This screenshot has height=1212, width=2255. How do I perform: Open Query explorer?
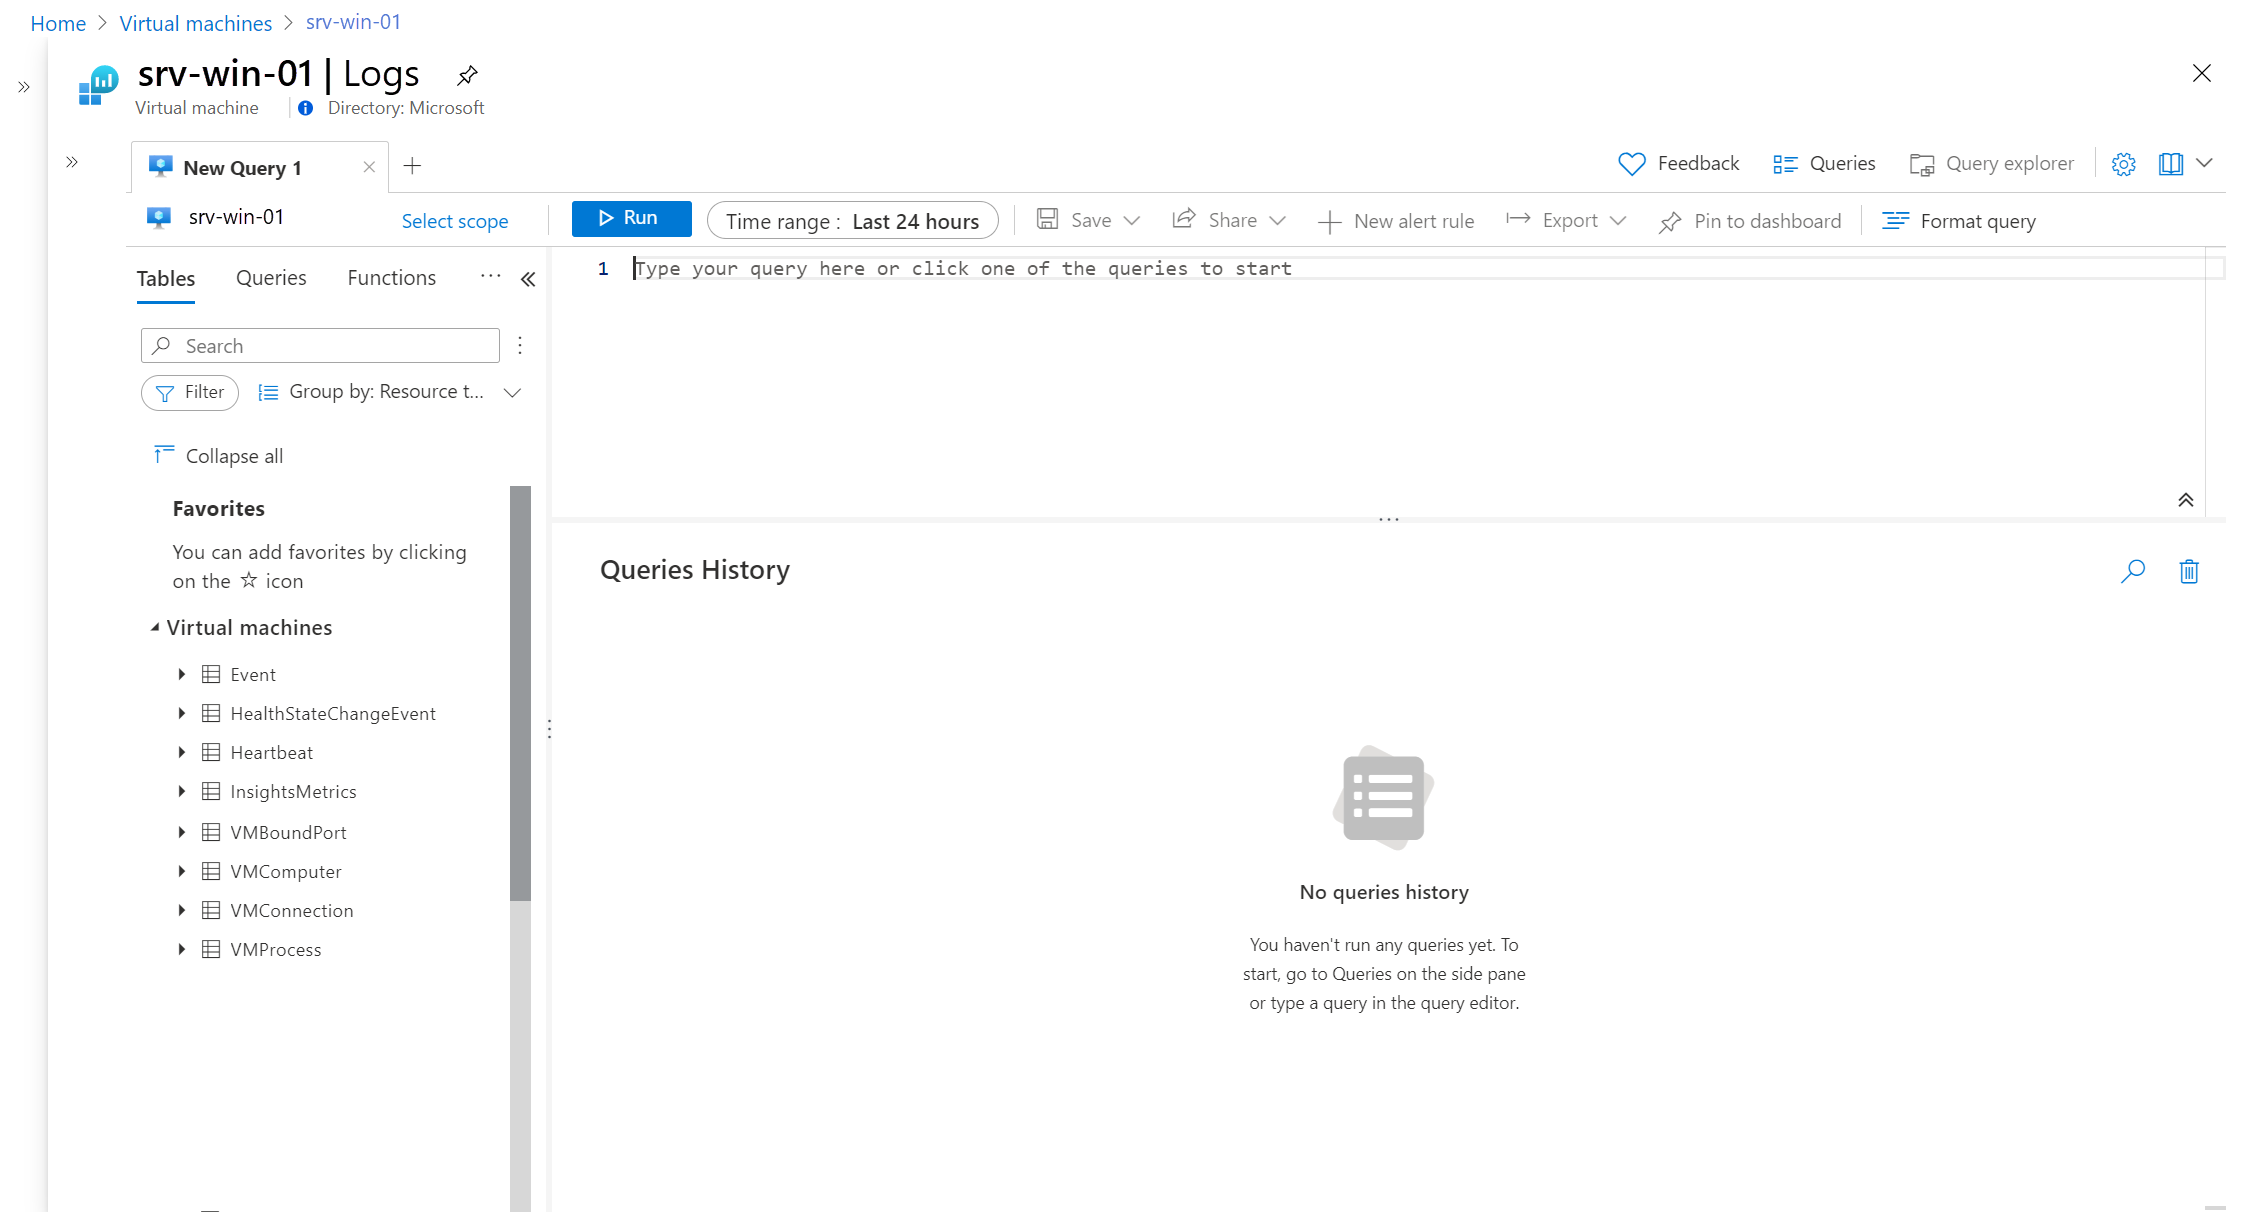point(1991,163)
